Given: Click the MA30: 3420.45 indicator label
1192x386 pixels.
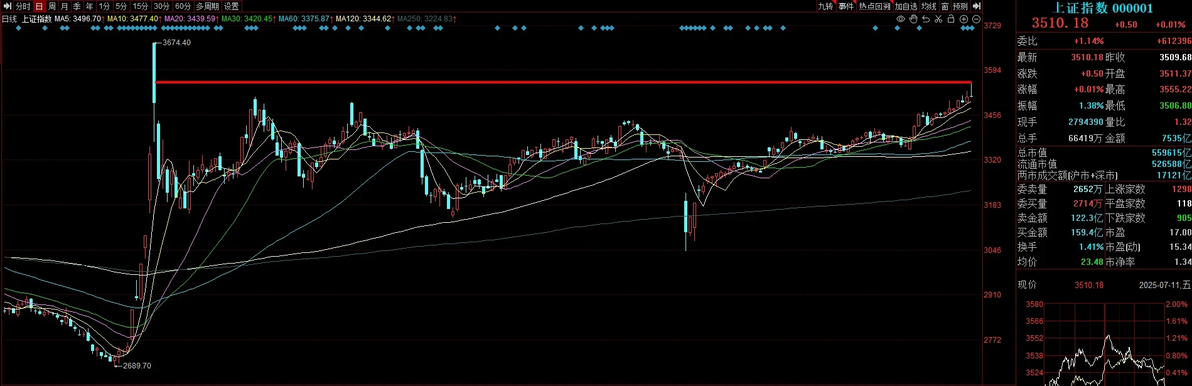Looking at the screenshot, I should (x=248, y=18).
